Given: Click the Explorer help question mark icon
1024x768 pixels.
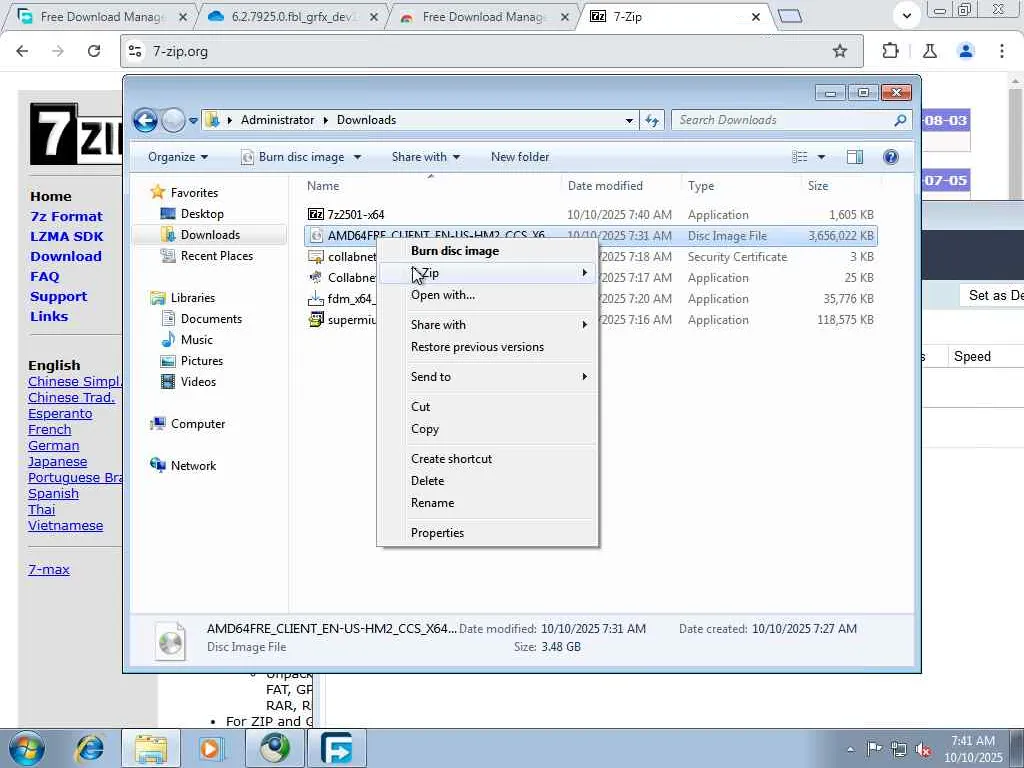Looking at the screenshot, I should click(x=891, y=157).
